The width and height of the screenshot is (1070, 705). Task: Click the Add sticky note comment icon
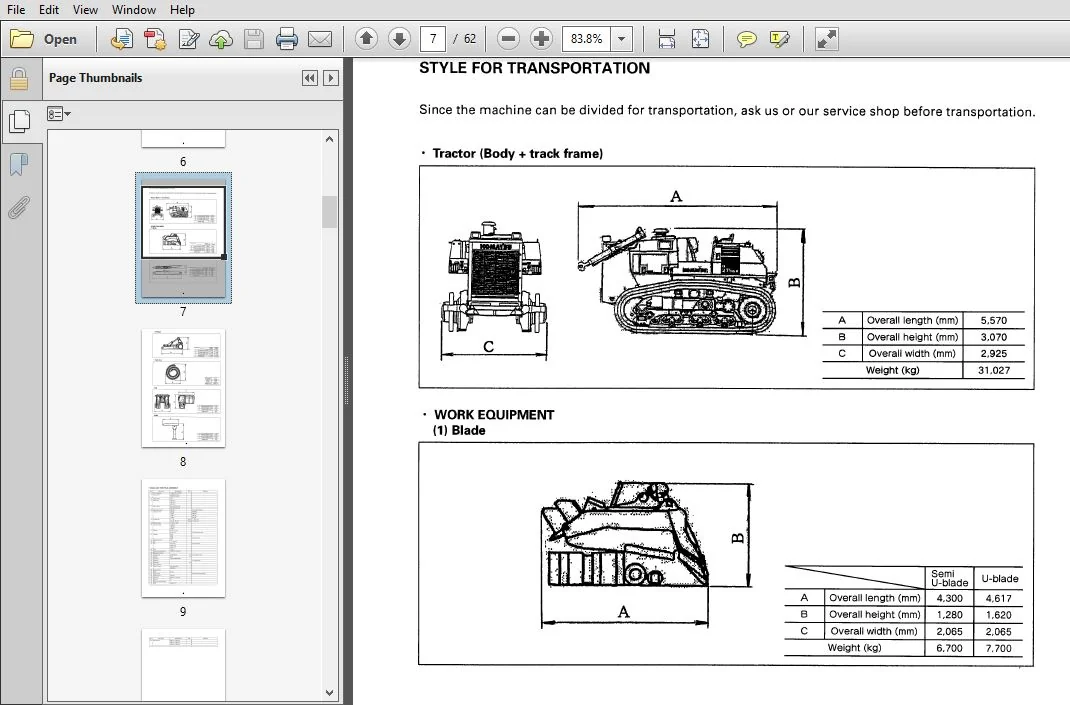point(747,39)
